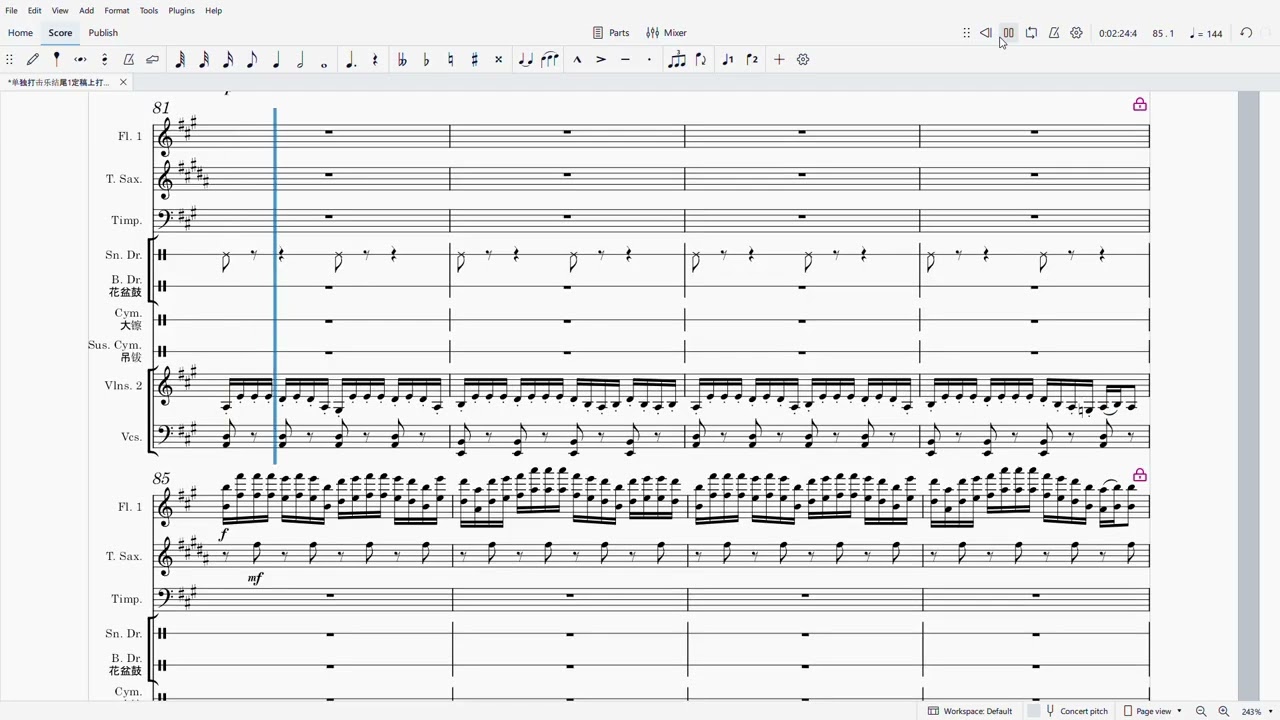
Task: Click the Workspace: Default button
Action: [970, 711]
